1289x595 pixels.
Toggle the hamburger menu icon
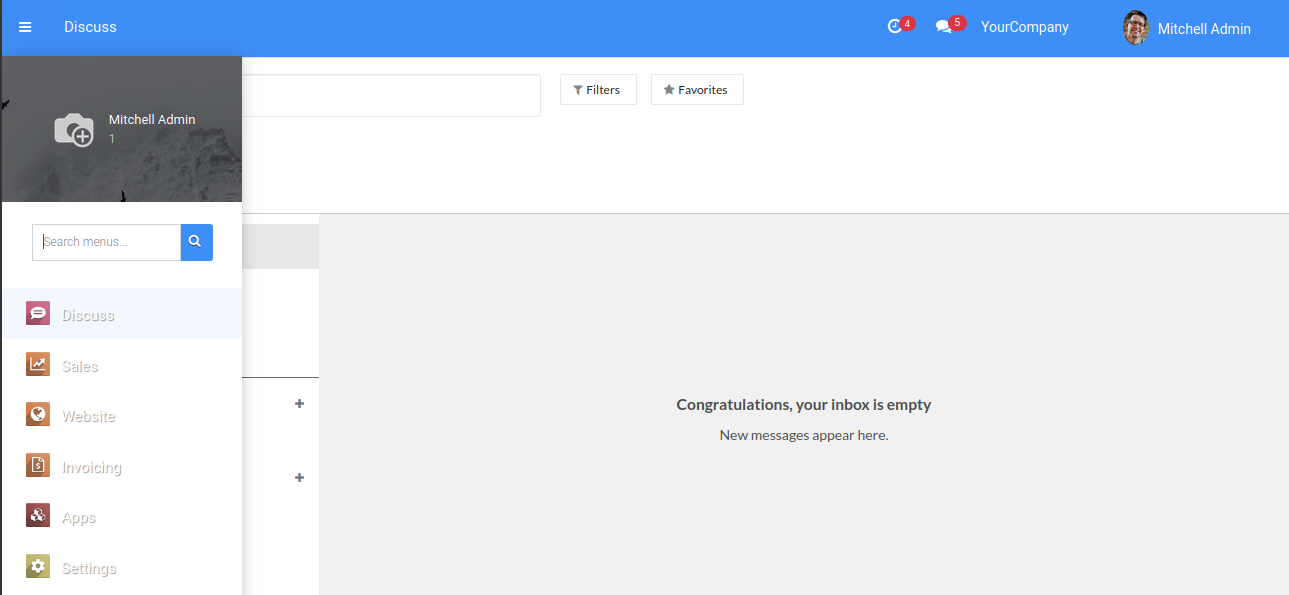(25, 27)
